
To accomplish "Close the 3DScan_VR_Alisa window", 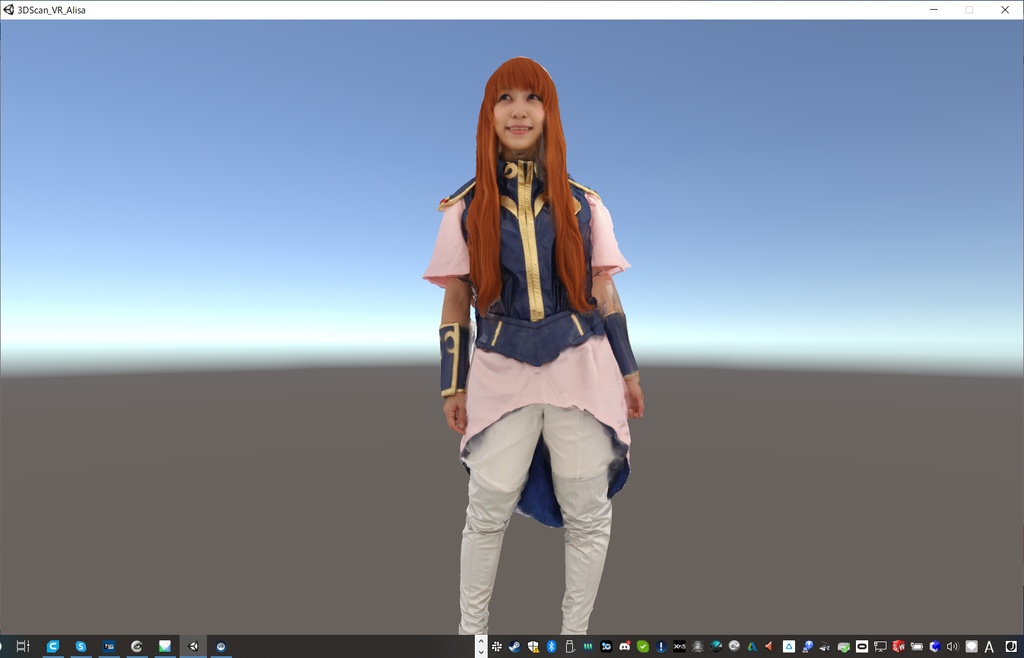I will point(1005,10).
